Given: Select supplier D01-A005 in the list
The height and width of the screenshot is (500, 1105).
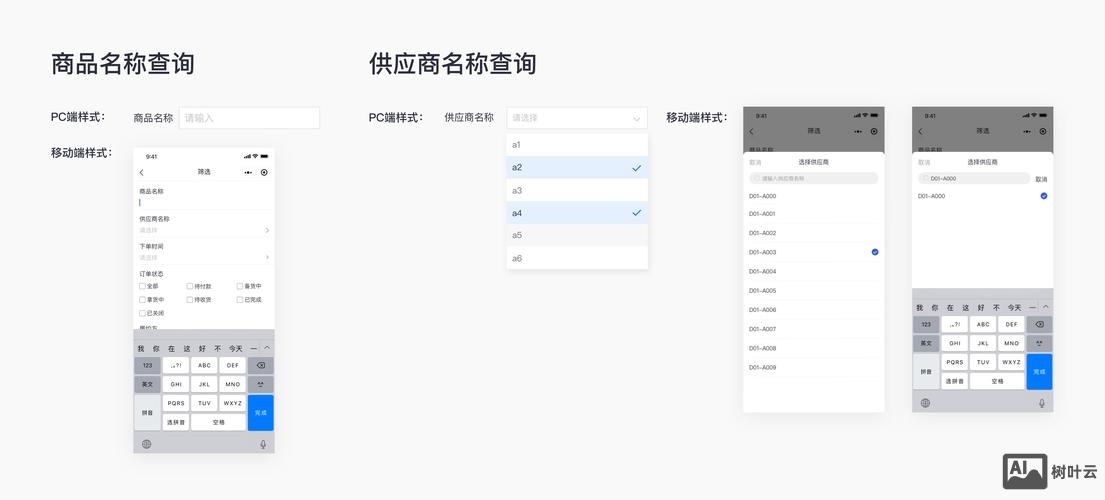Looking at the screenshot, I should (814, 291).
